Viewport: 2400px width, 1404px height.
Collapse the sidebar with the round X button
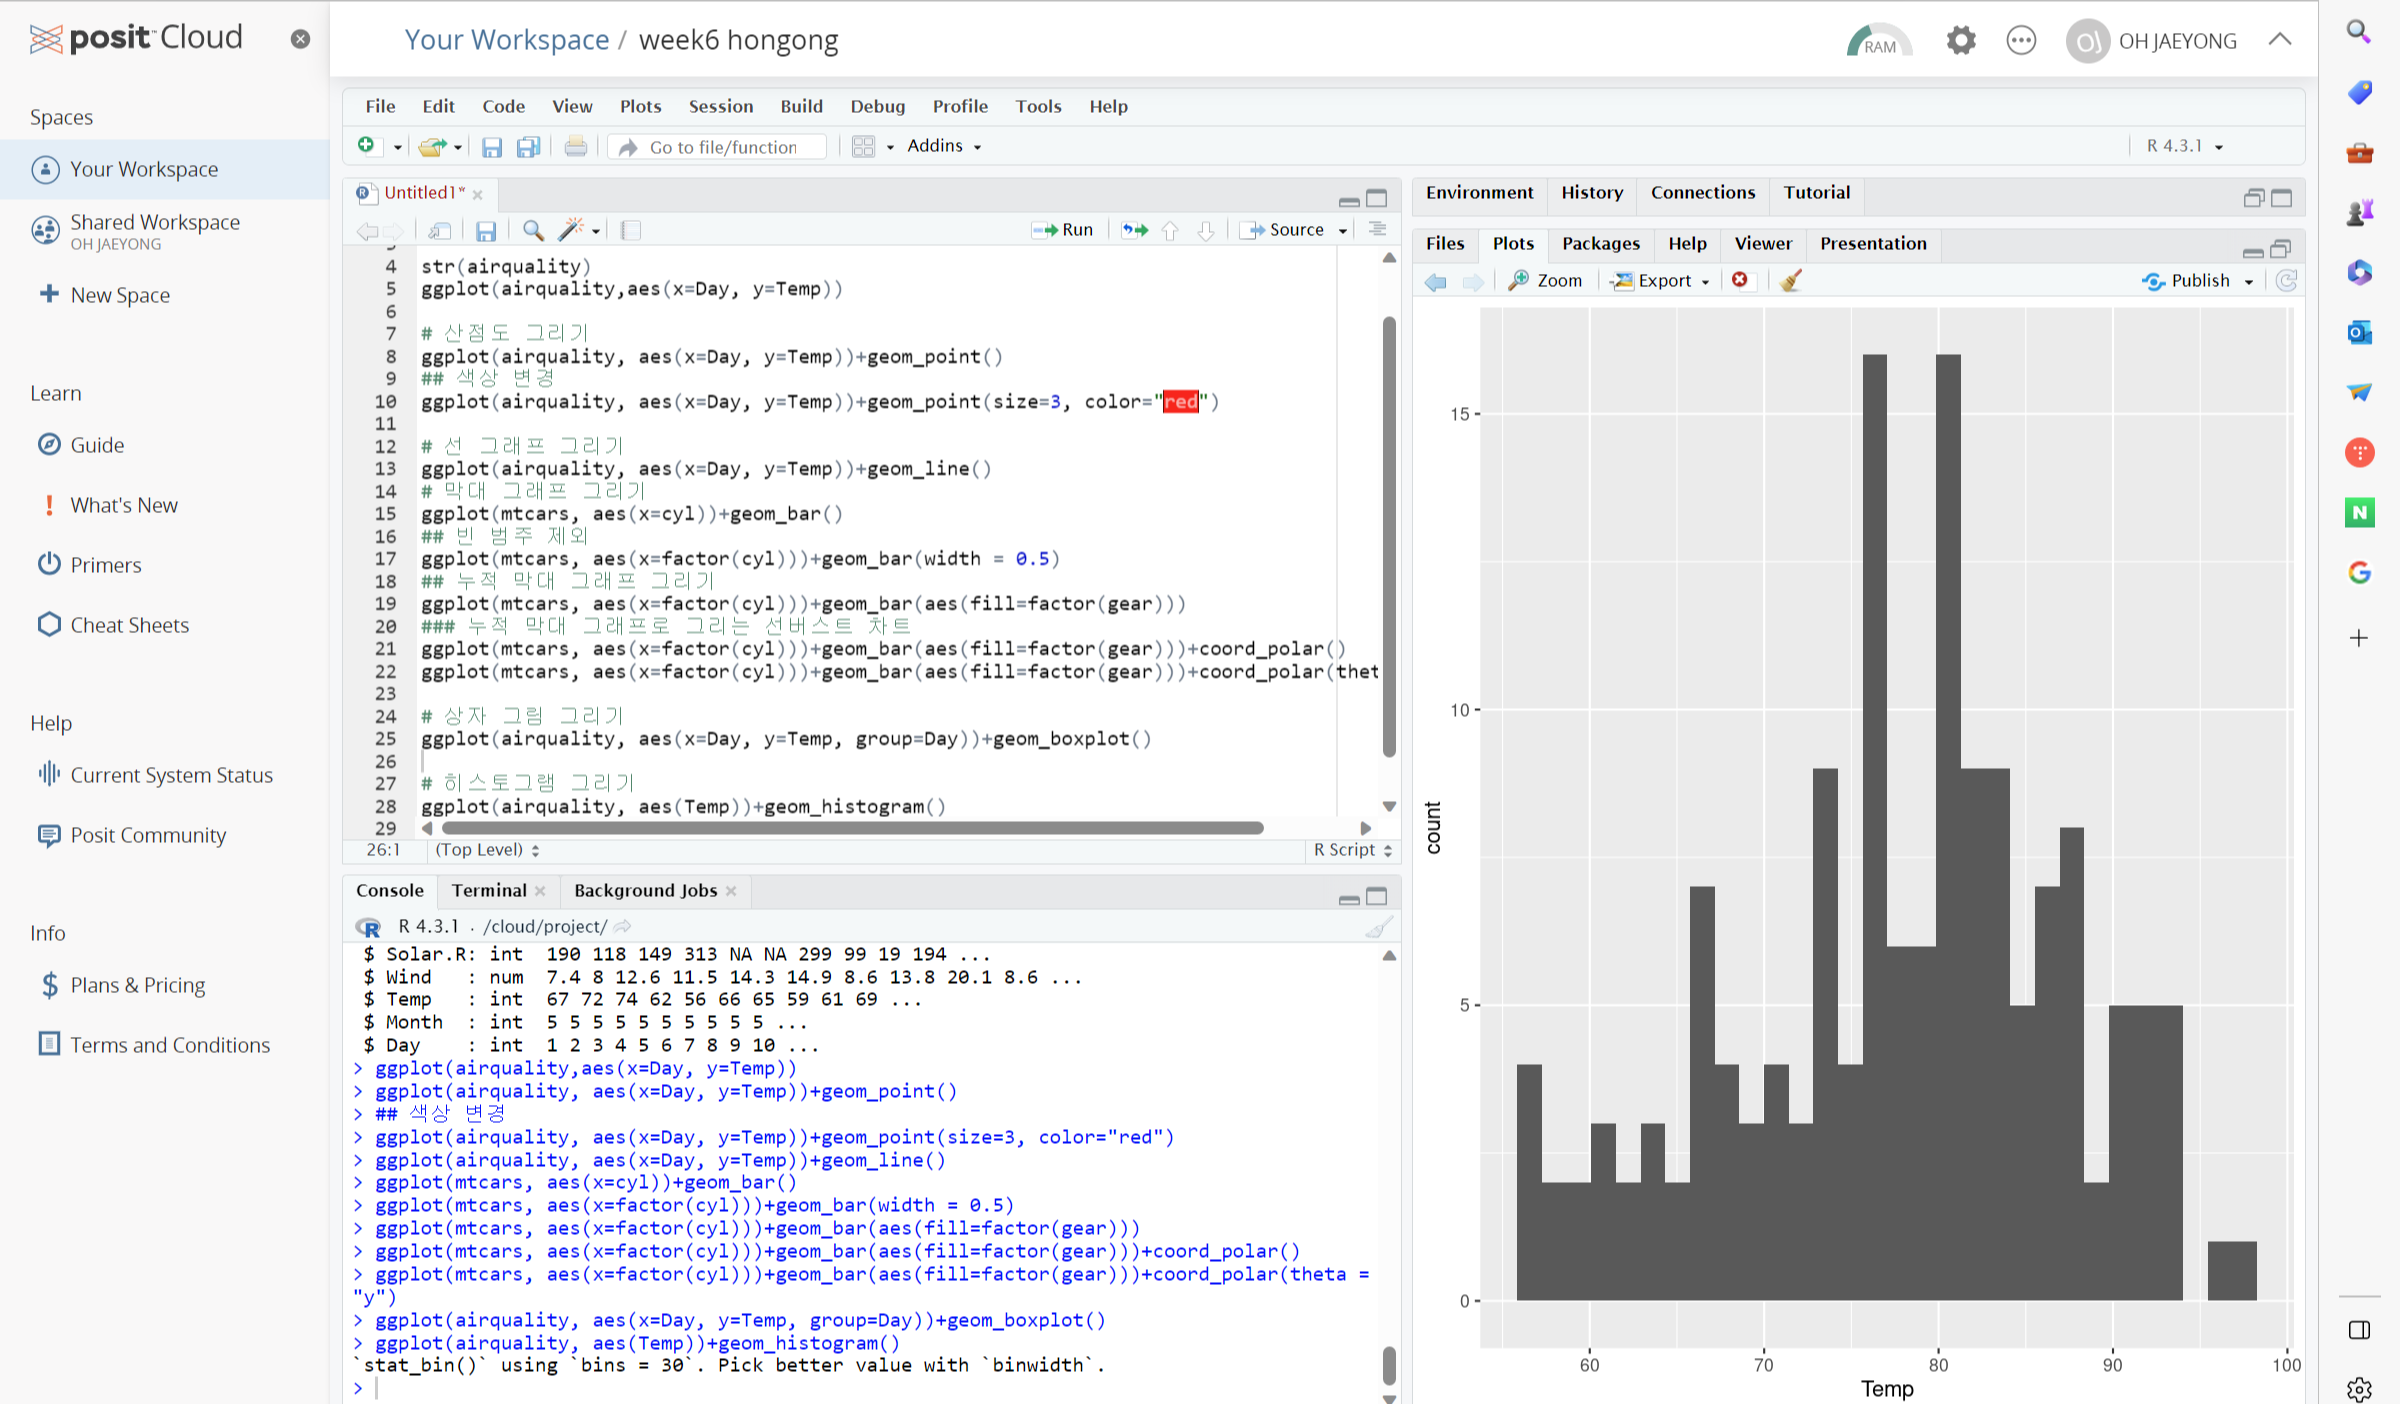(300, 39)
